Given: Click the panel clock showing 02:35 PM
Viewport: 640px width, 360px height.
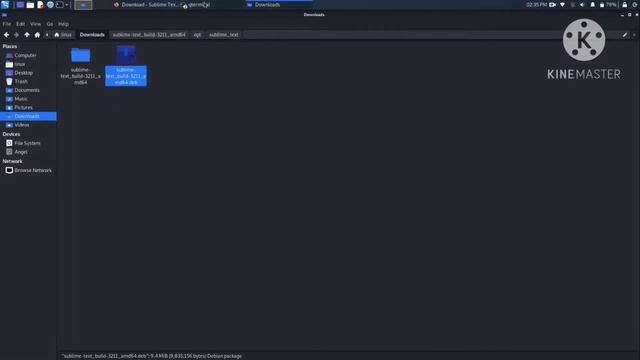Looking at the screenshot, I should click(x=536, y=5).
